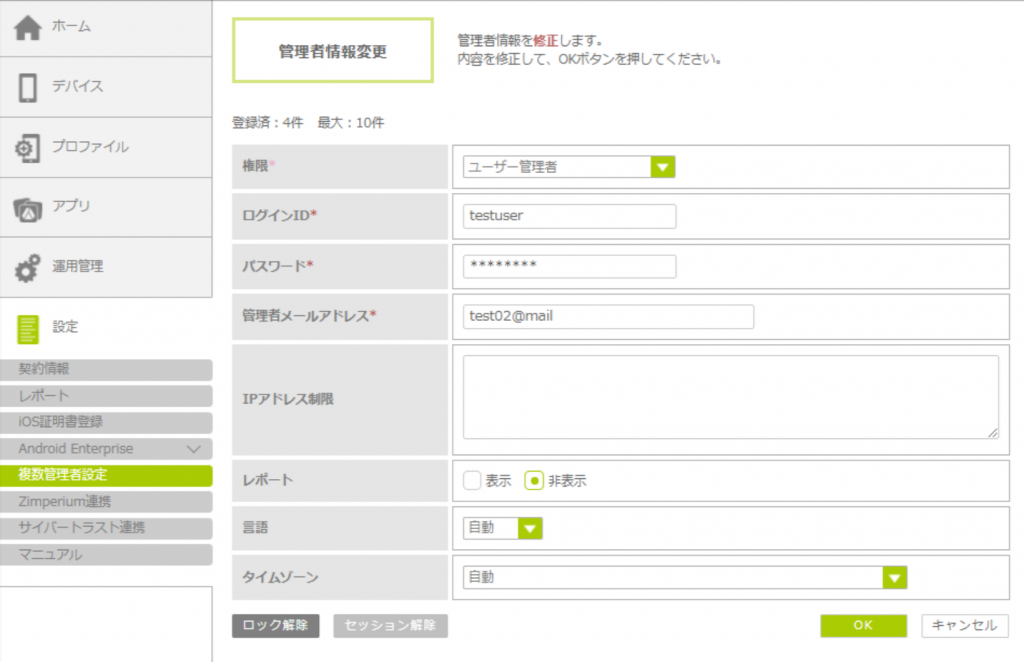
Task: Click the Operations Management gears icon
Action: click(x=27, y=268)
